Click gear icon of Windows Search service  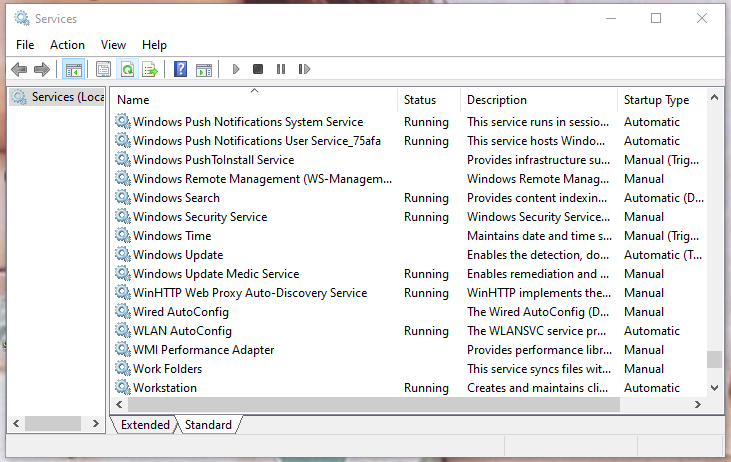pos(123,198)
